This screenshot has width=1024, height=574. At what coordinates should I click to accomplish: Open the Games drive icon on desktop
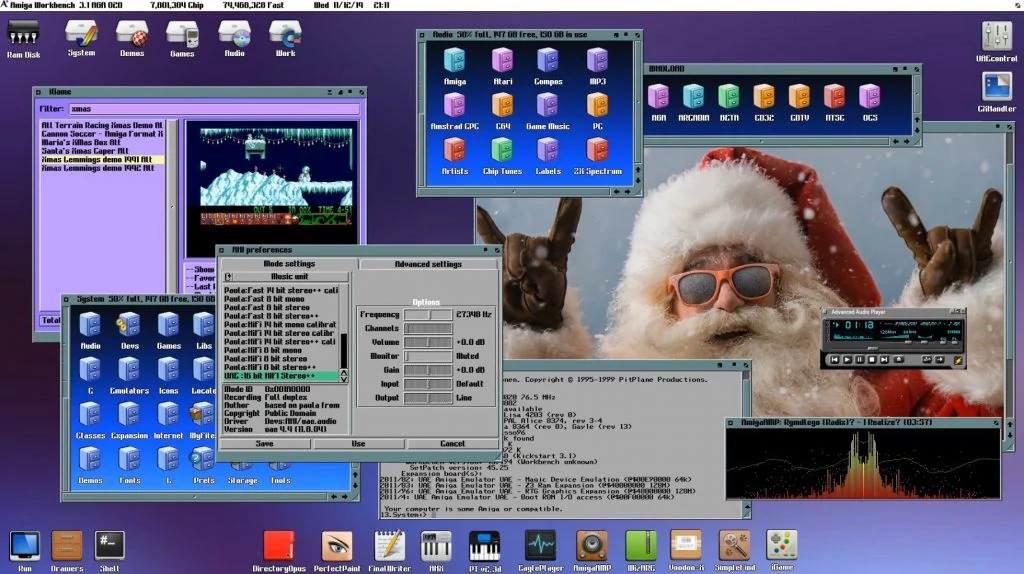182,38
